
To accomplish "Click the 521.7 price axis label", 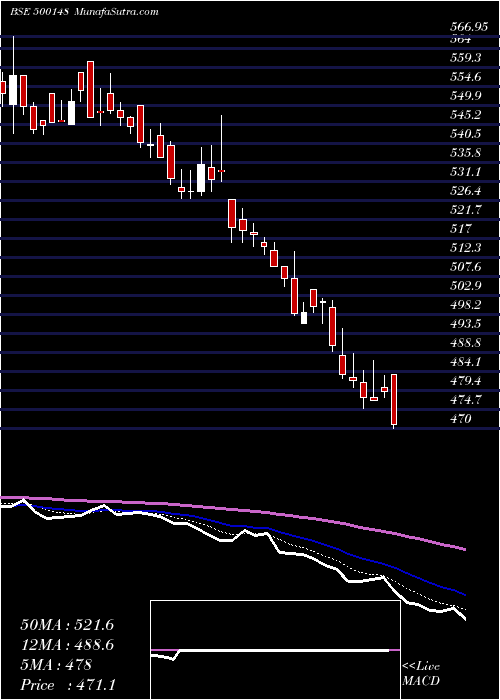I will tap(465, 209).
